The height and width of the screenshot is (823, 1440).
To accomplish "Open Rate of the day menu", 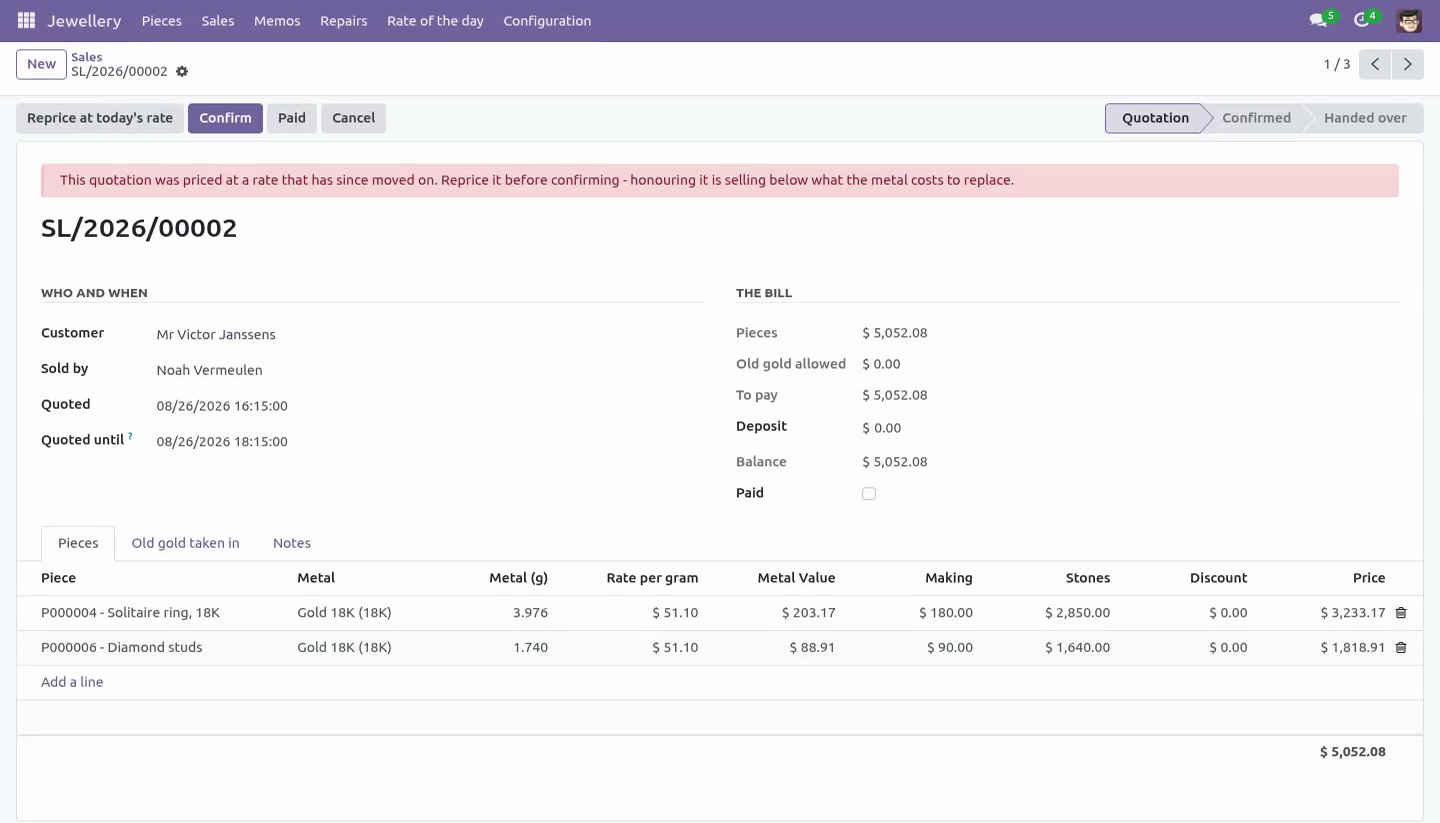I will click(x=435, y=20).
